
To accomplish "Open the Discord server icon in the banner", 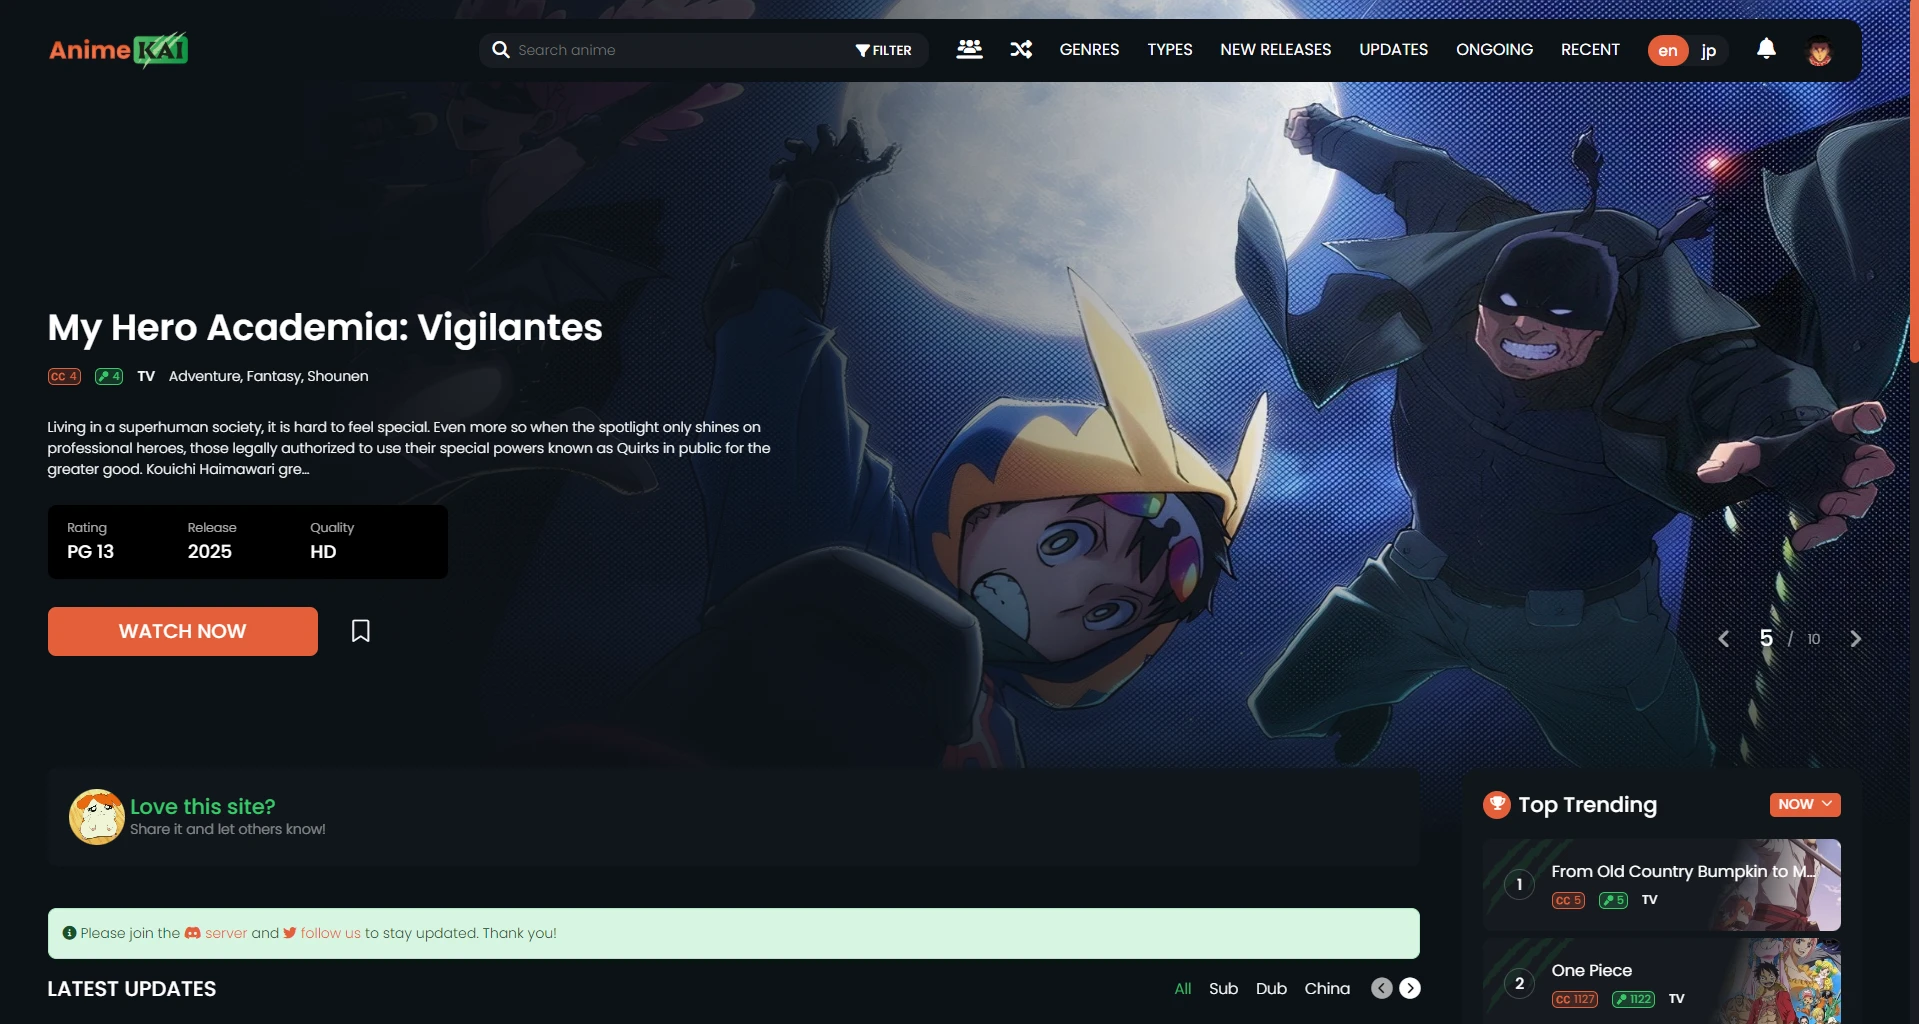I will click(x=191, y=933).
